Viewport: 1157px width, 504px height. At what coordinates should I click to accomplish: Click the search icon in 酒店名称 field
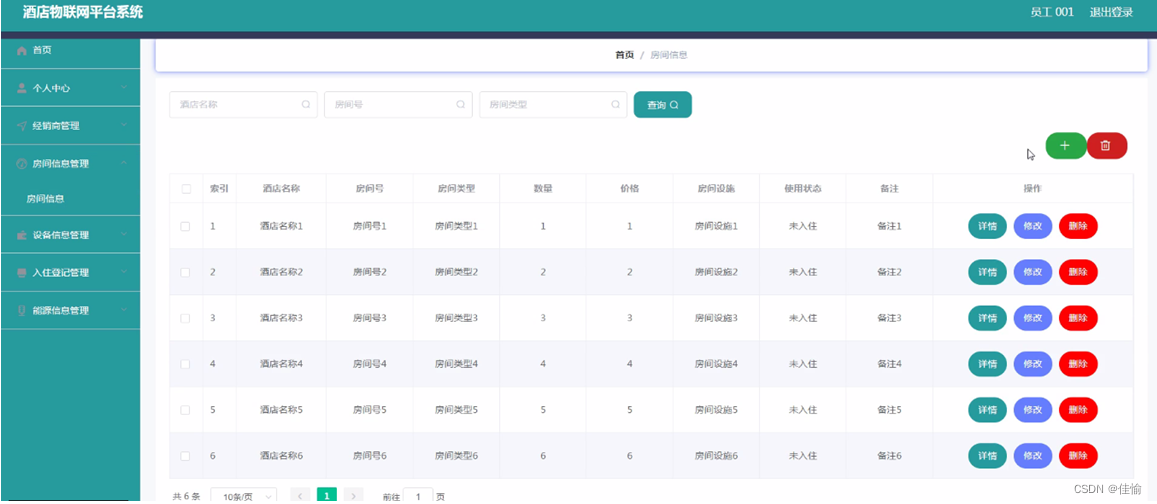[305, 105]
